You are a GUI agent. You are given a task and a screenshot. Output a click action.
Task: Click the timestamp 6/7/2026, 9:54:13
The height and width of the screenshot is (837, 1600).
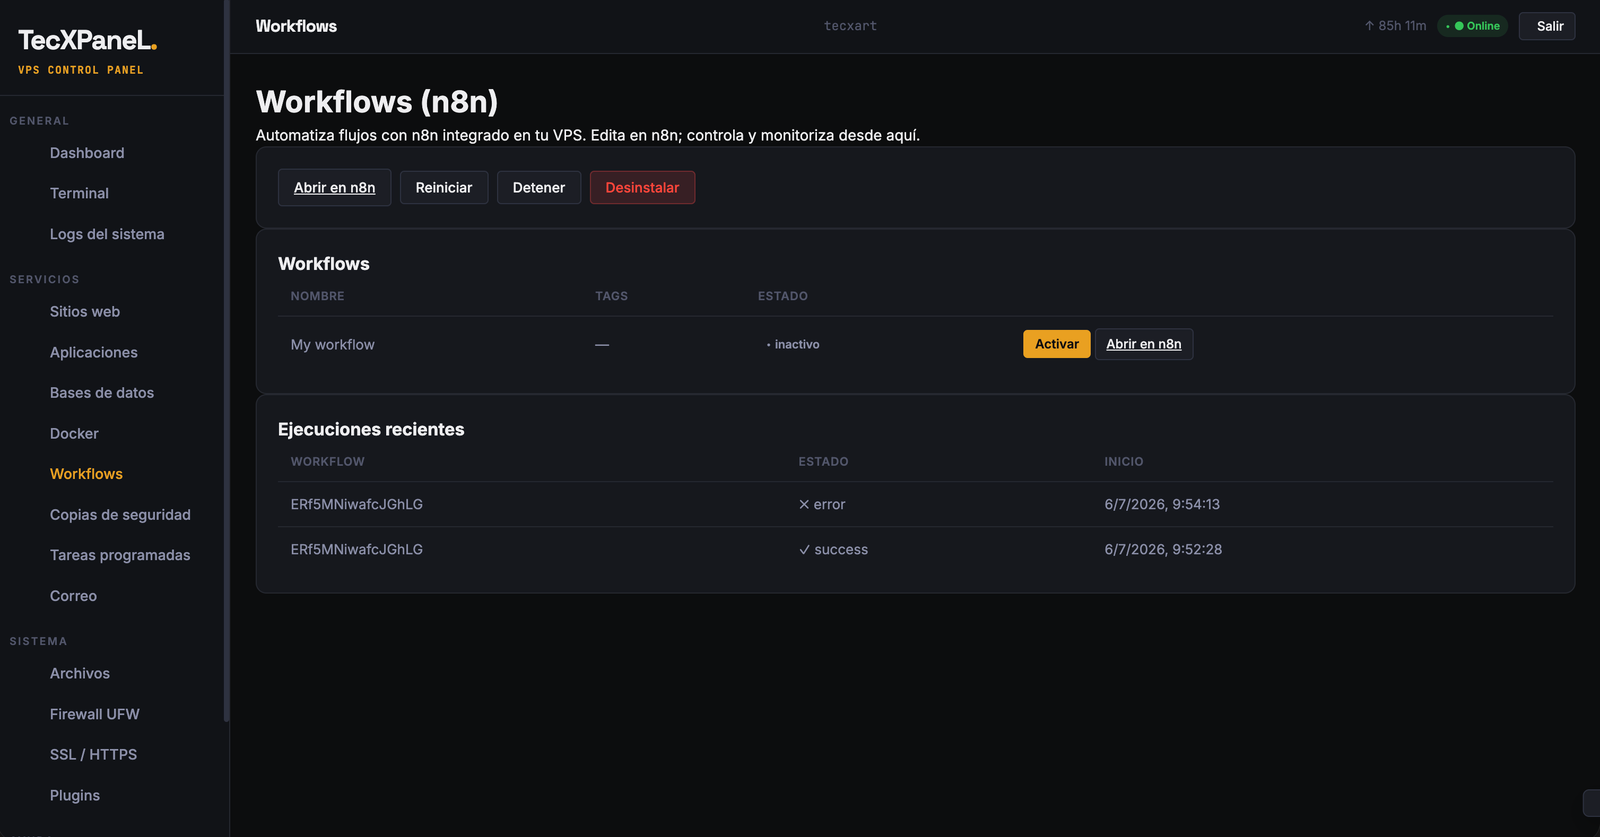click(1162, 504)
